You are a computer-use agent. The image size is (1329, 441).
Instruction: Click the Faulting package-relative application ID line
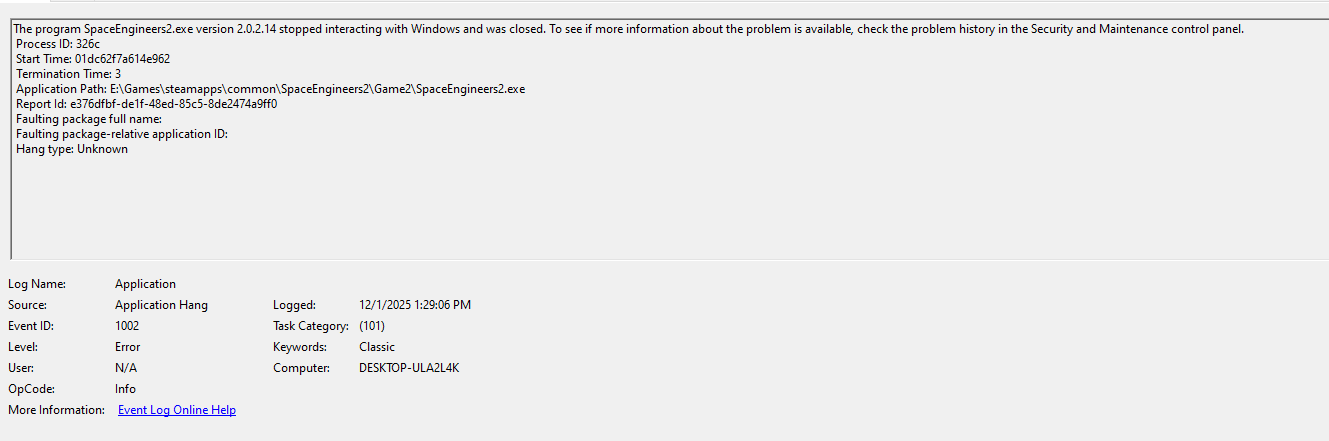click(122, 134)
